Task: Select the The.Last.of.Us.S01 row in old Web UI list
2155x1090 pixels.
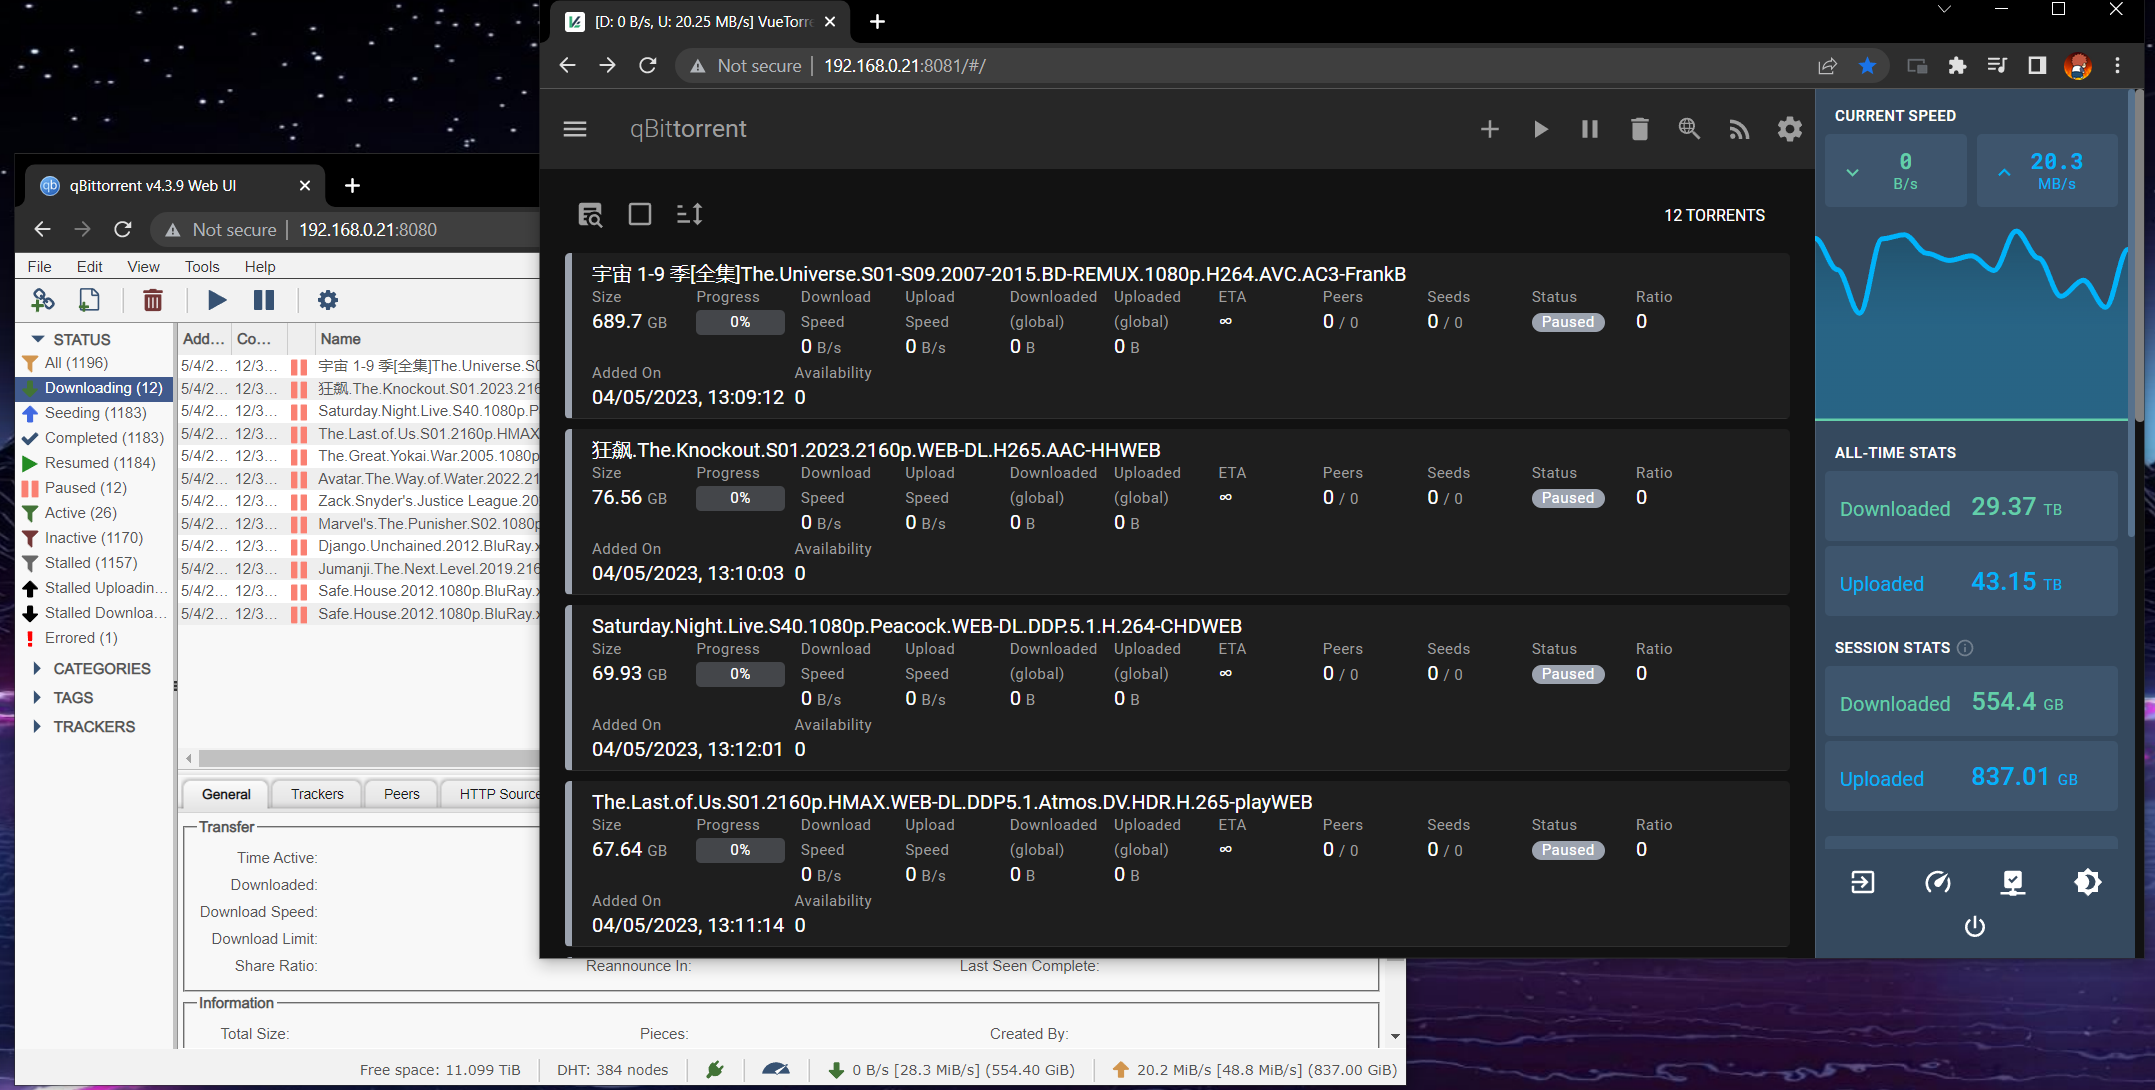Action: point(360,434)
